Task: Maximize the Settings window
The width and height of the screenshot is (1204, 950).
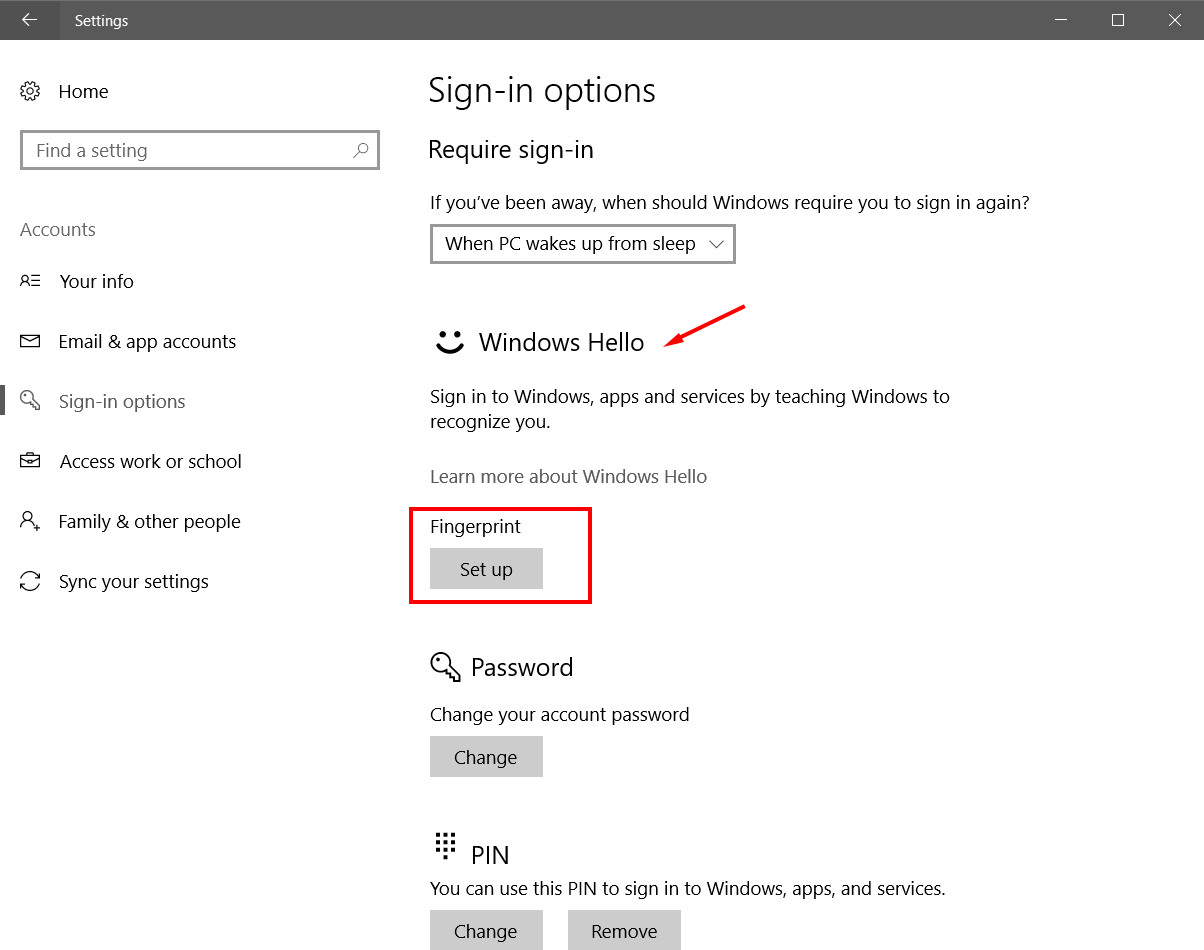Action: pos(1118,20)
